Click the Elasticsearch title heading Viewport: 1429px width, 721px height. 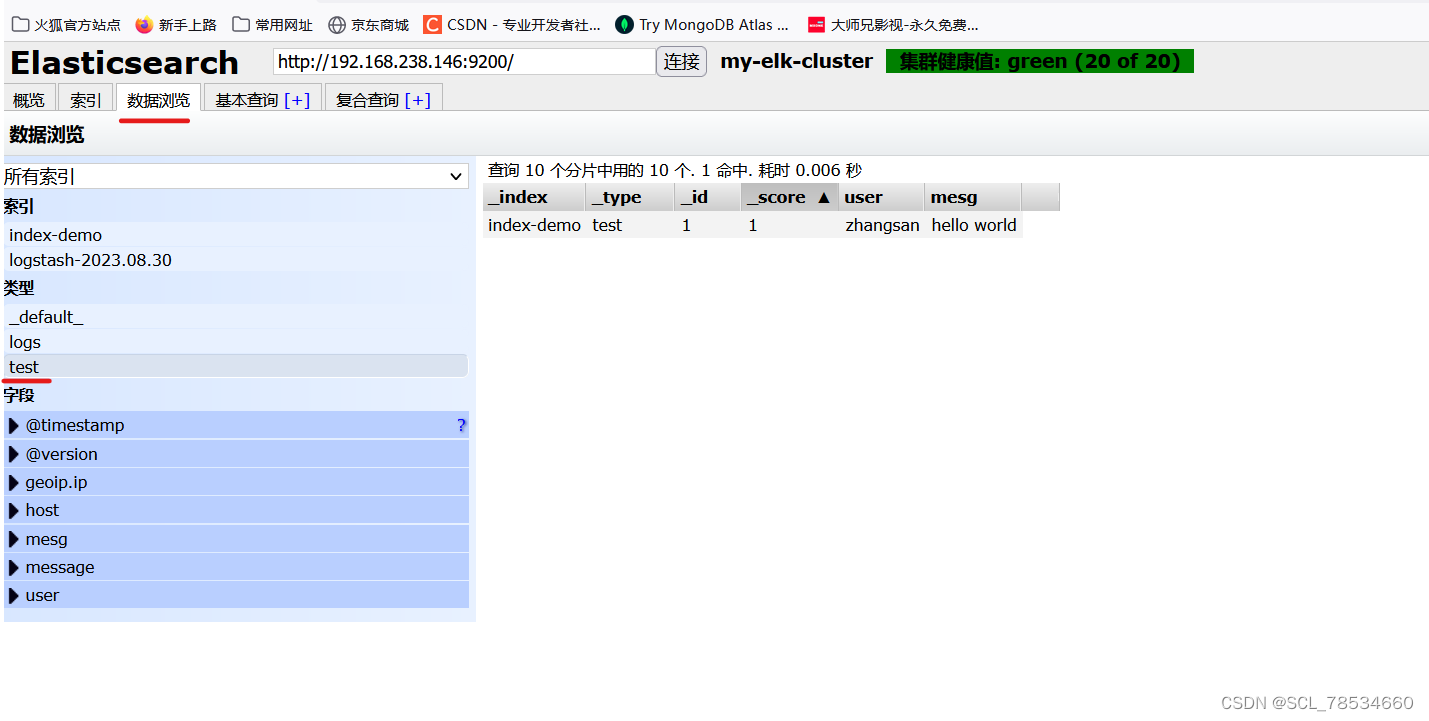point(125,63)
